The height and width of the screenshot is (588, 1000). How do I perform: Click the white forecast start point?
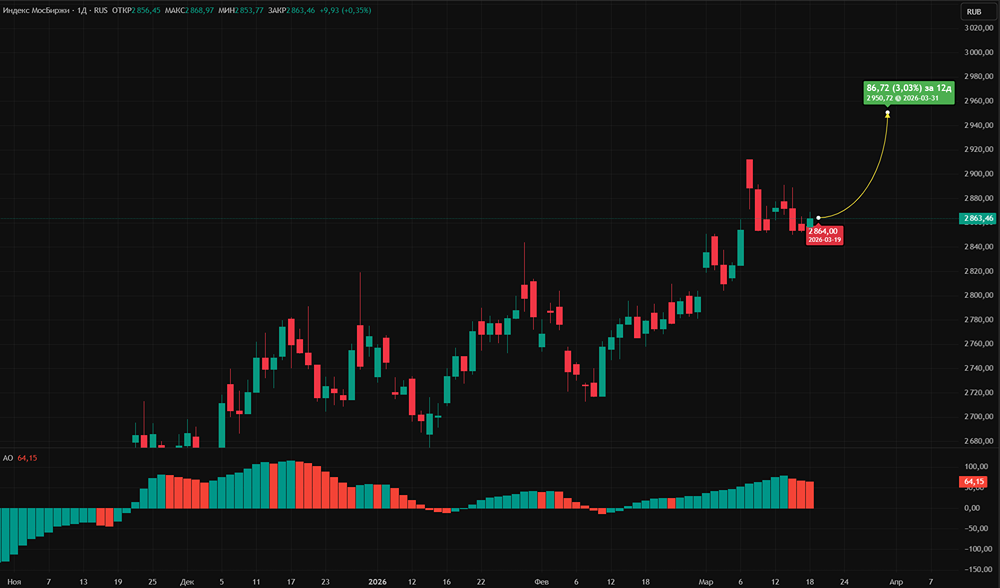click(x=818, y=218)
